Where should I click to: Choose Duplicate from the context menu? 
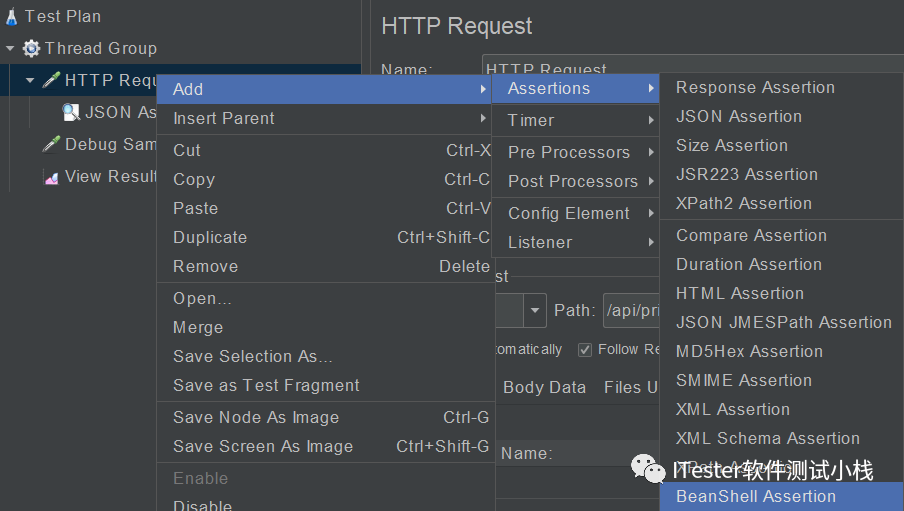[324, 237]
